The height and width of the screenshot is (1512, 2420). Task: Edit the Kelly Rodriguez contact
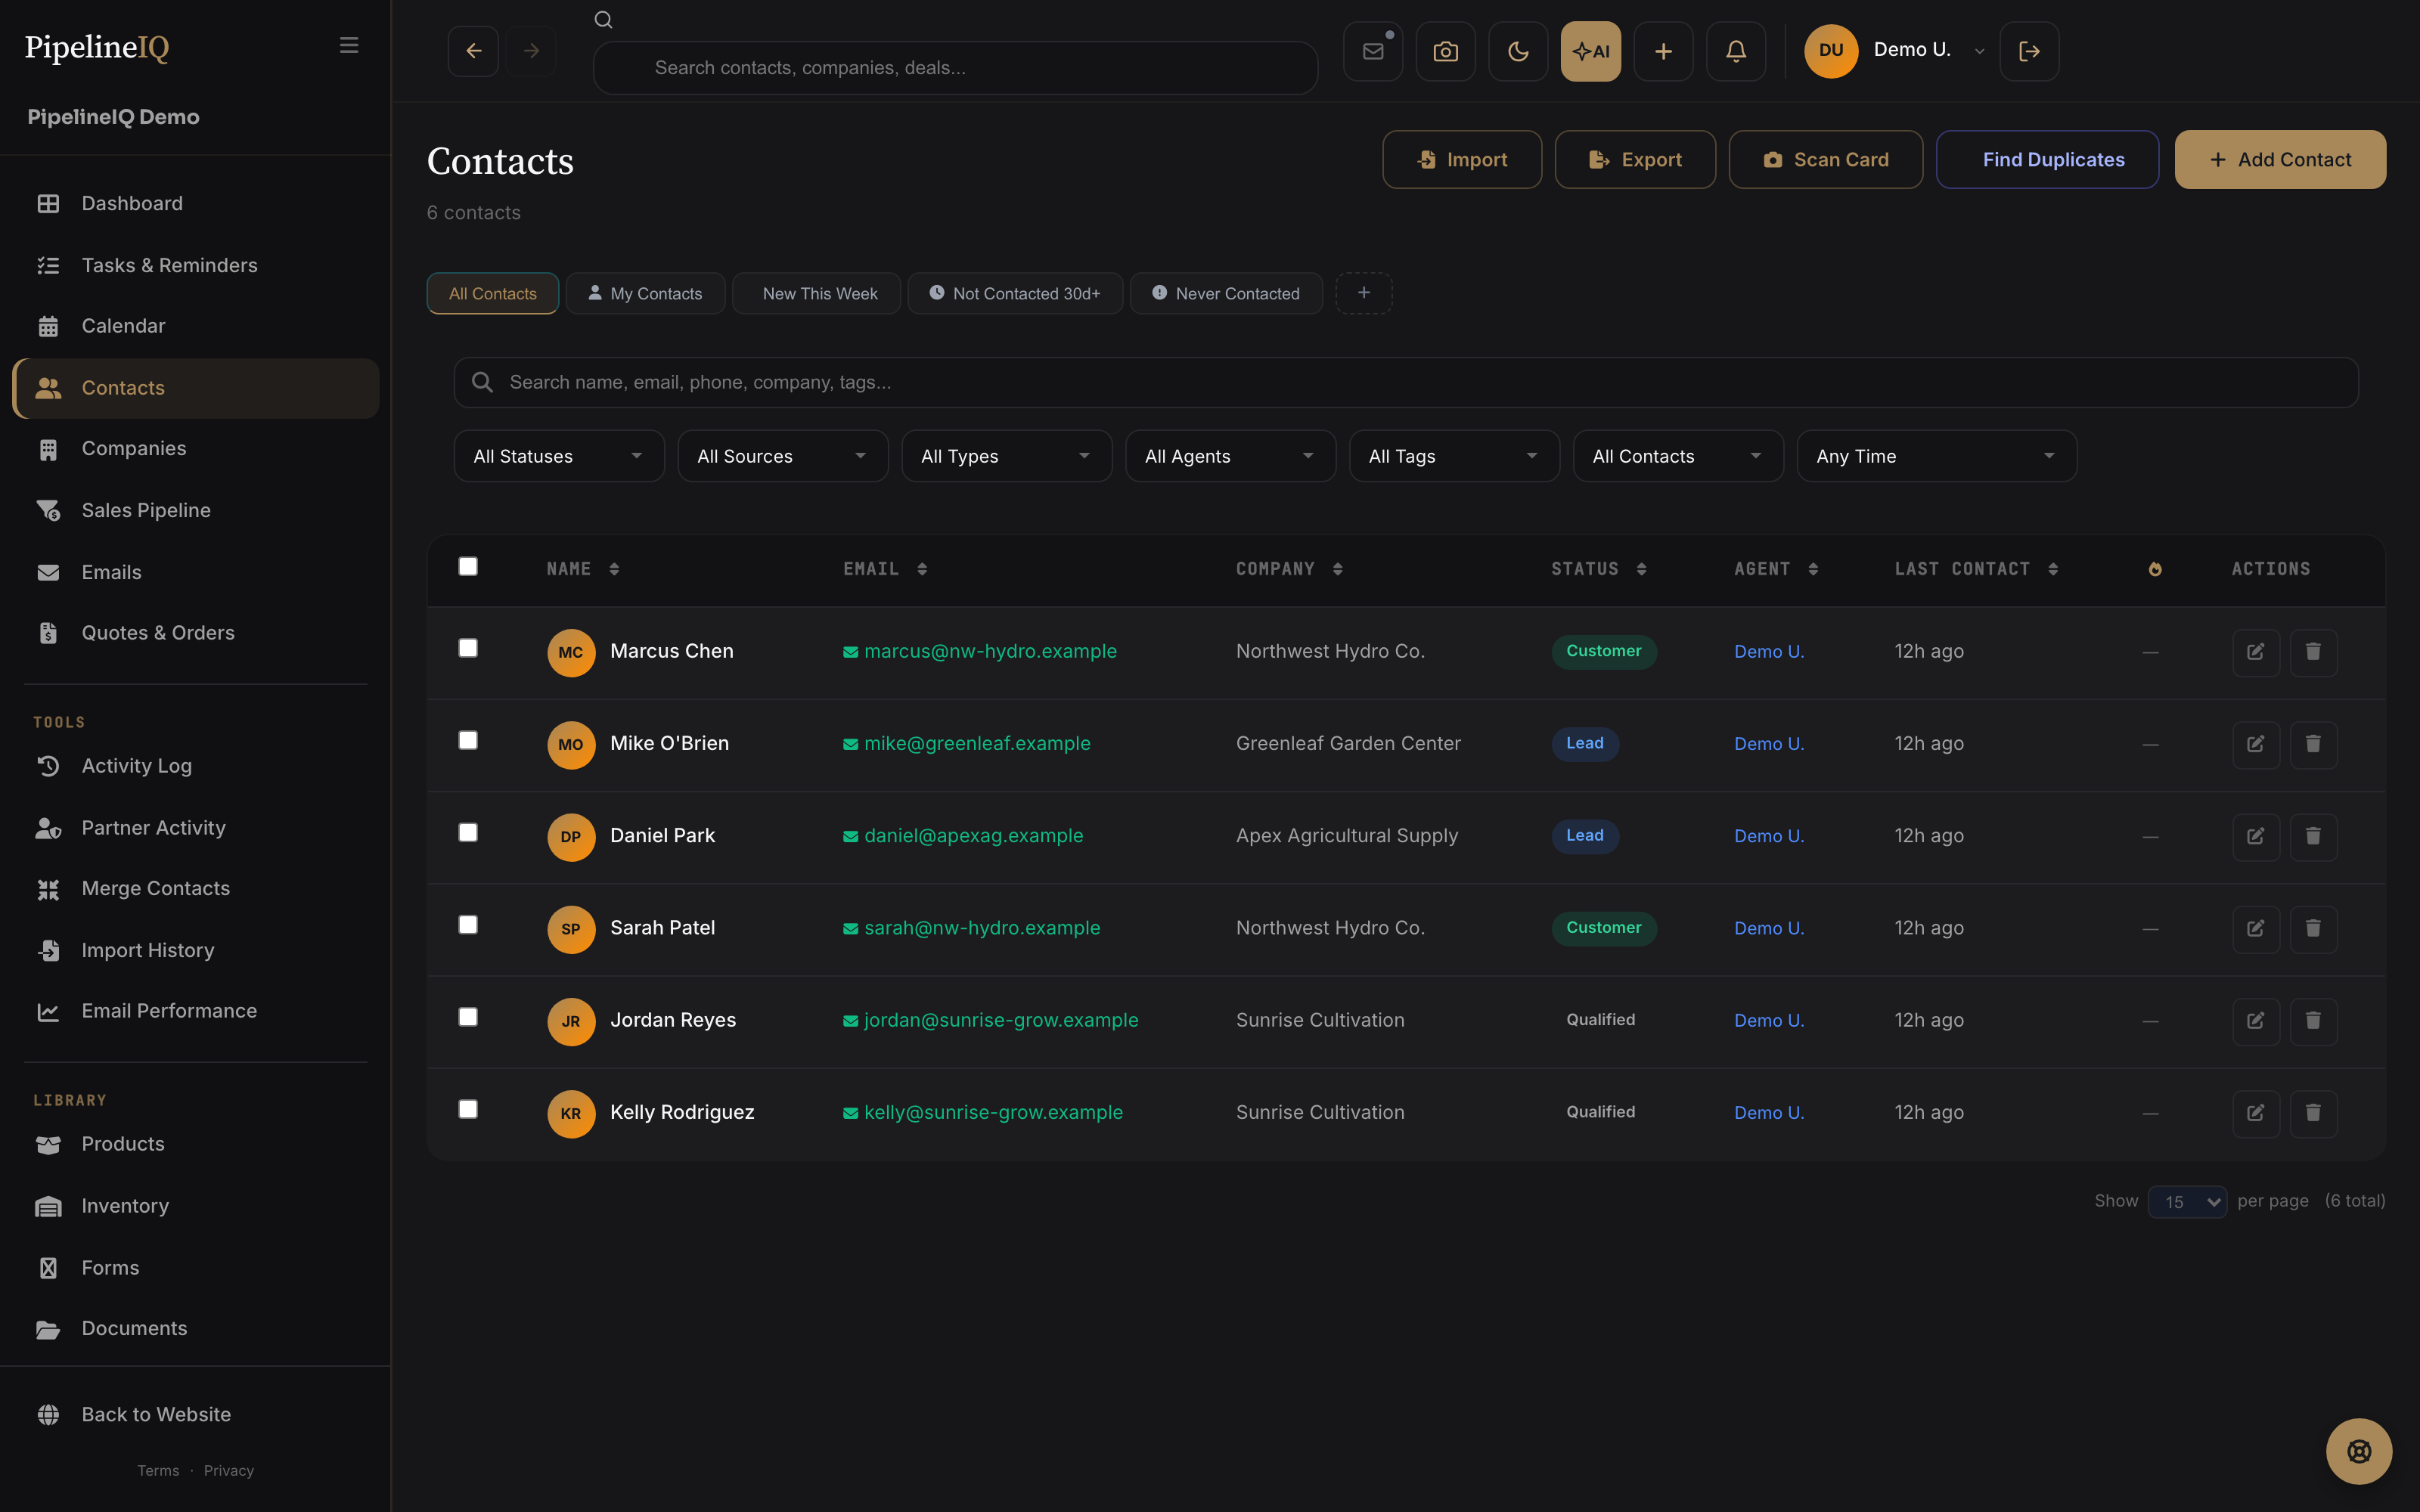tap(2256, 1113)
